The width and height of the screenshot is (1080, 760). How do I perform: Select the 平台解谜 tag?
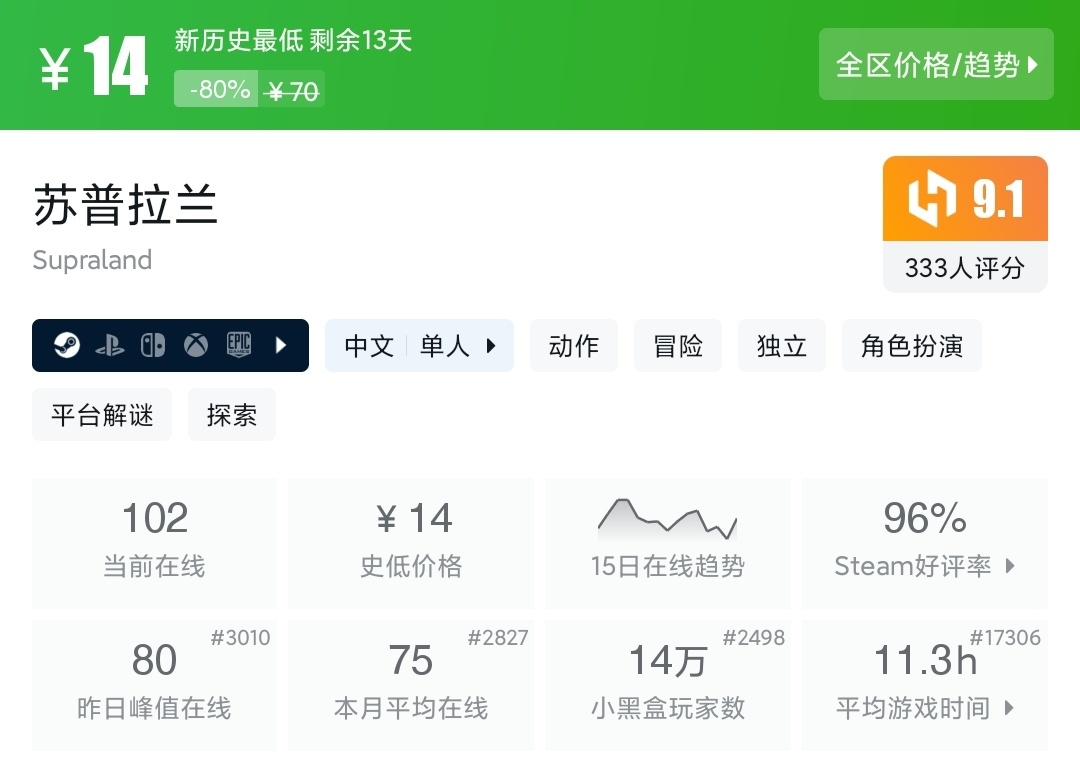102,415
